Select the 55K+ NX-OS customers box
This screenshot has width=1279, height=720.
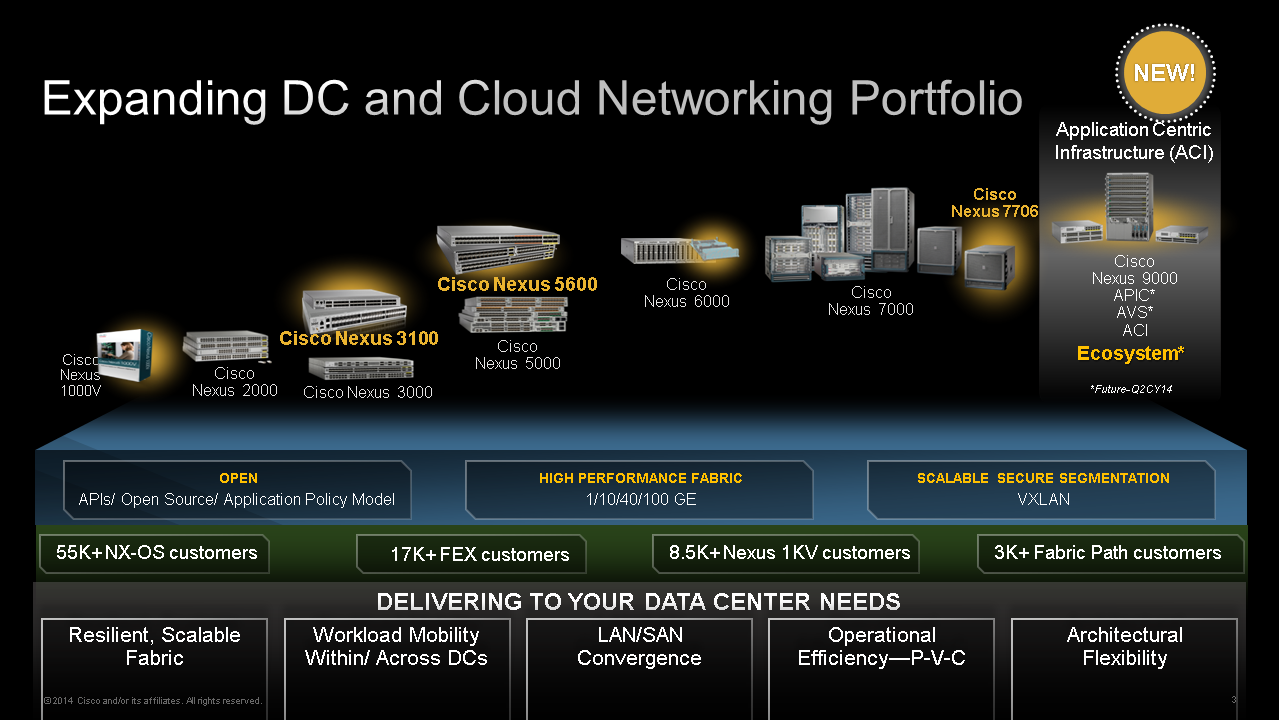coord(153,553)
